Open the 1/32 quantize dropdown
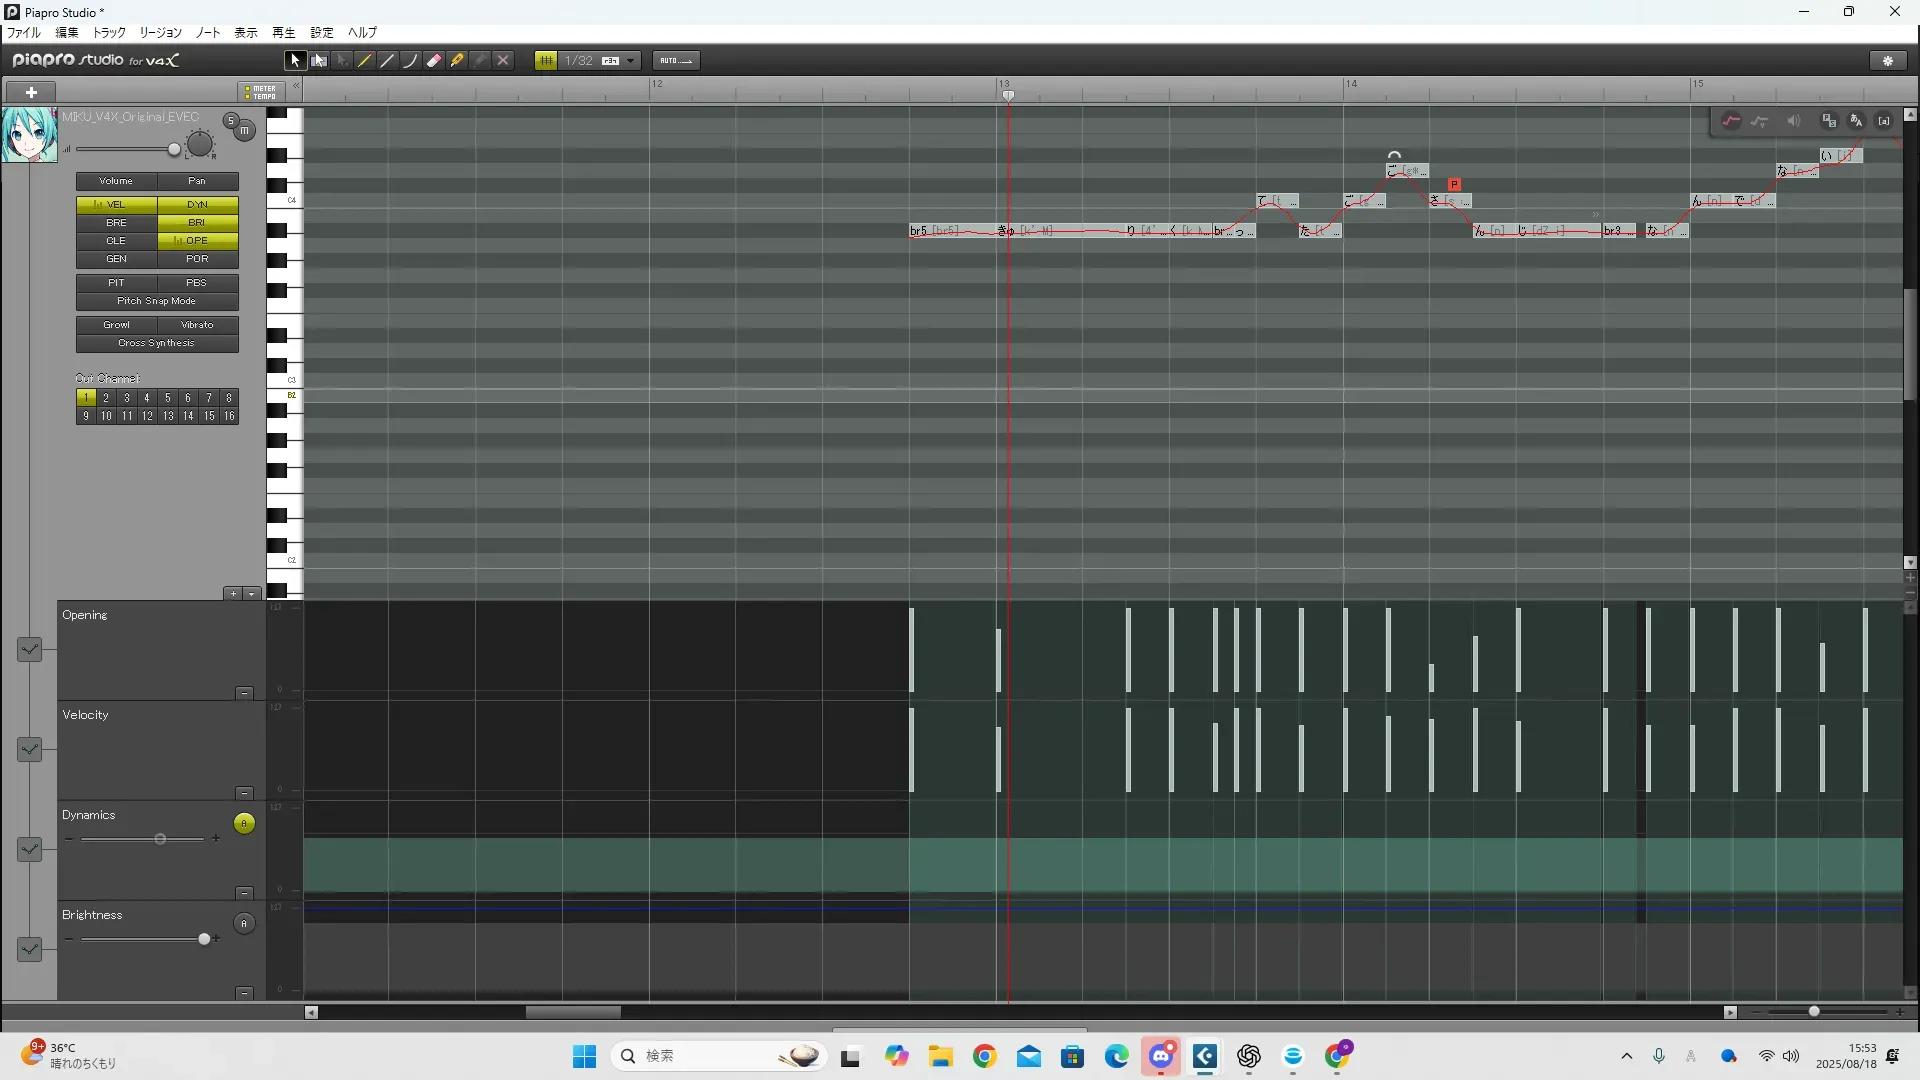The image size is (1920, 1080). tap(631, 61)
